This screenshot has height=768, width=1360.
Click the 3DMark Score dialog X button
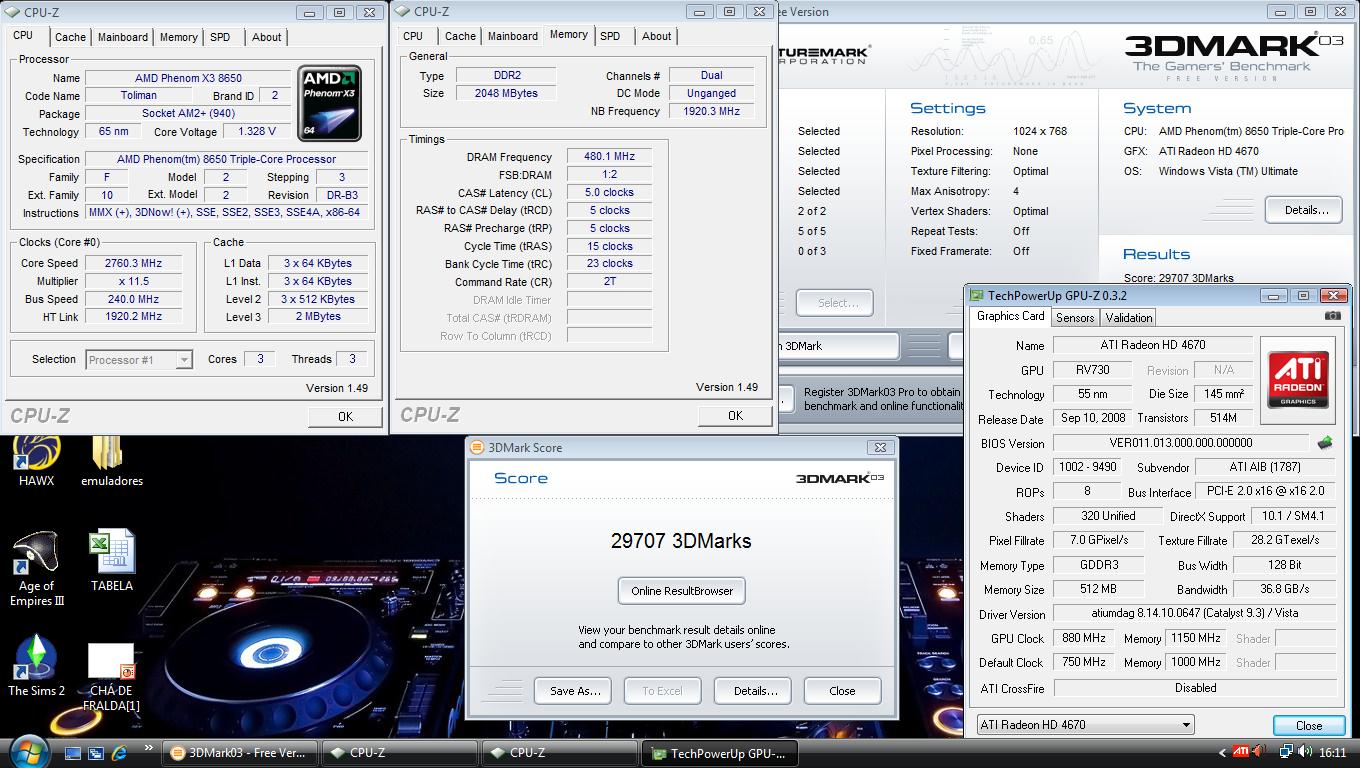(880, 447)
